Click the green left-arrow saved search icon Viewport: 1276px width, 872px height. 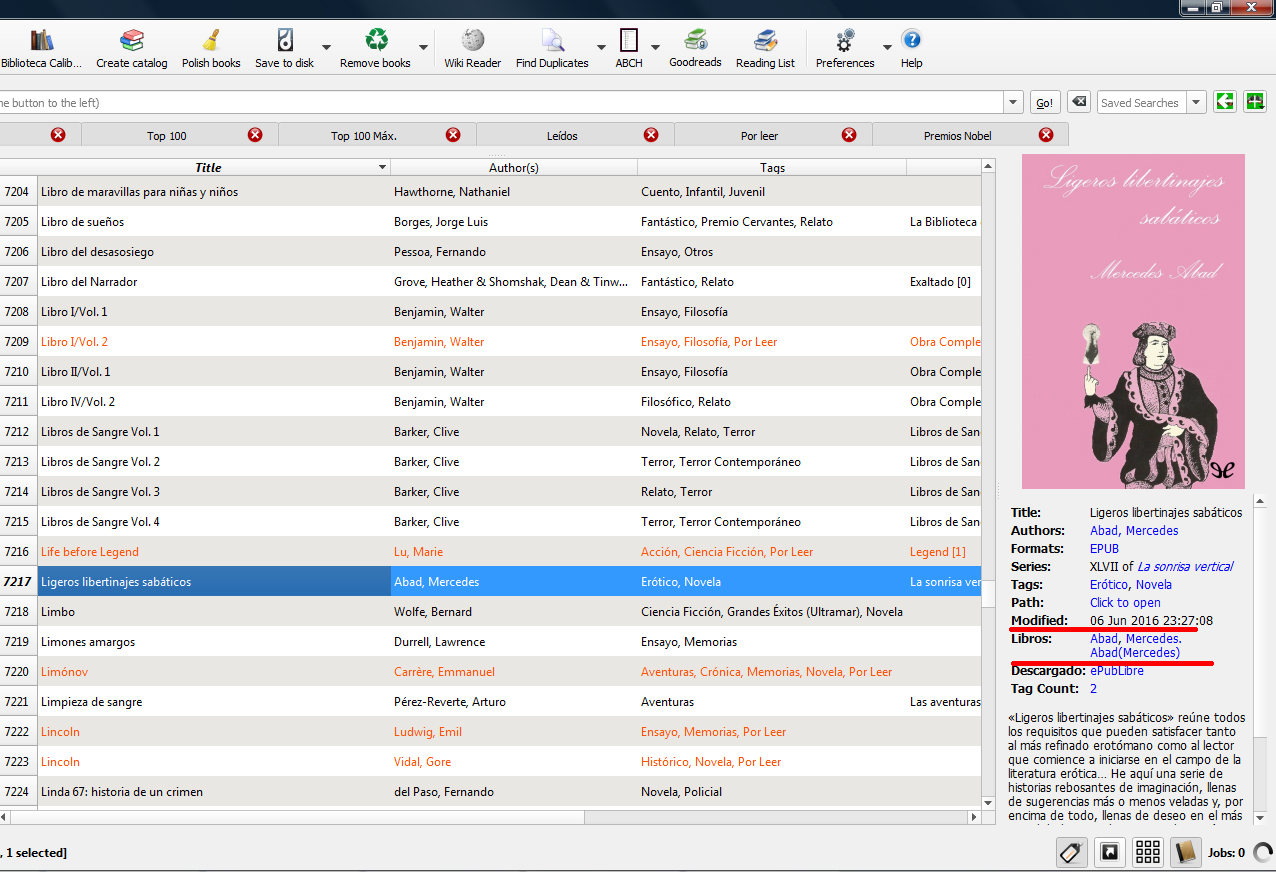[x=1225, y=102]
